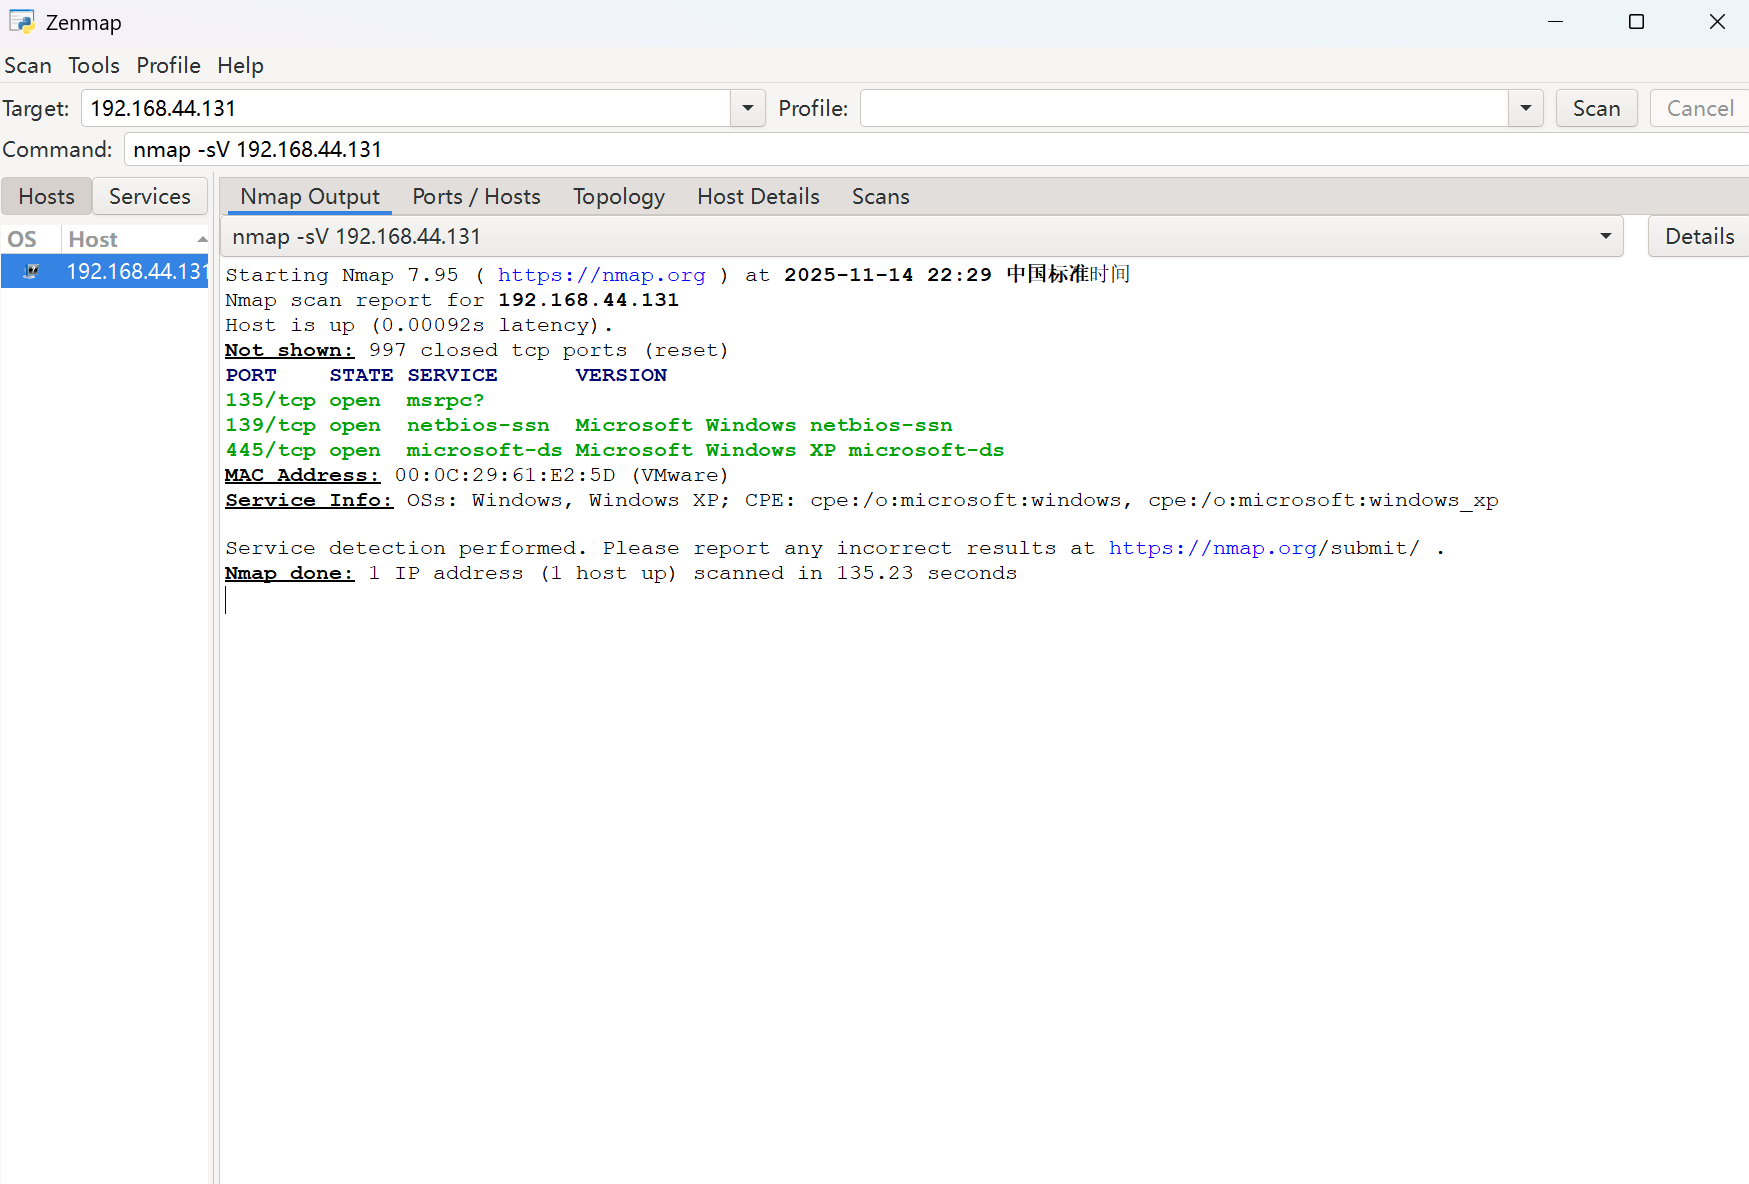Expand the Profile dropdown arrow

click(1525, 108)
